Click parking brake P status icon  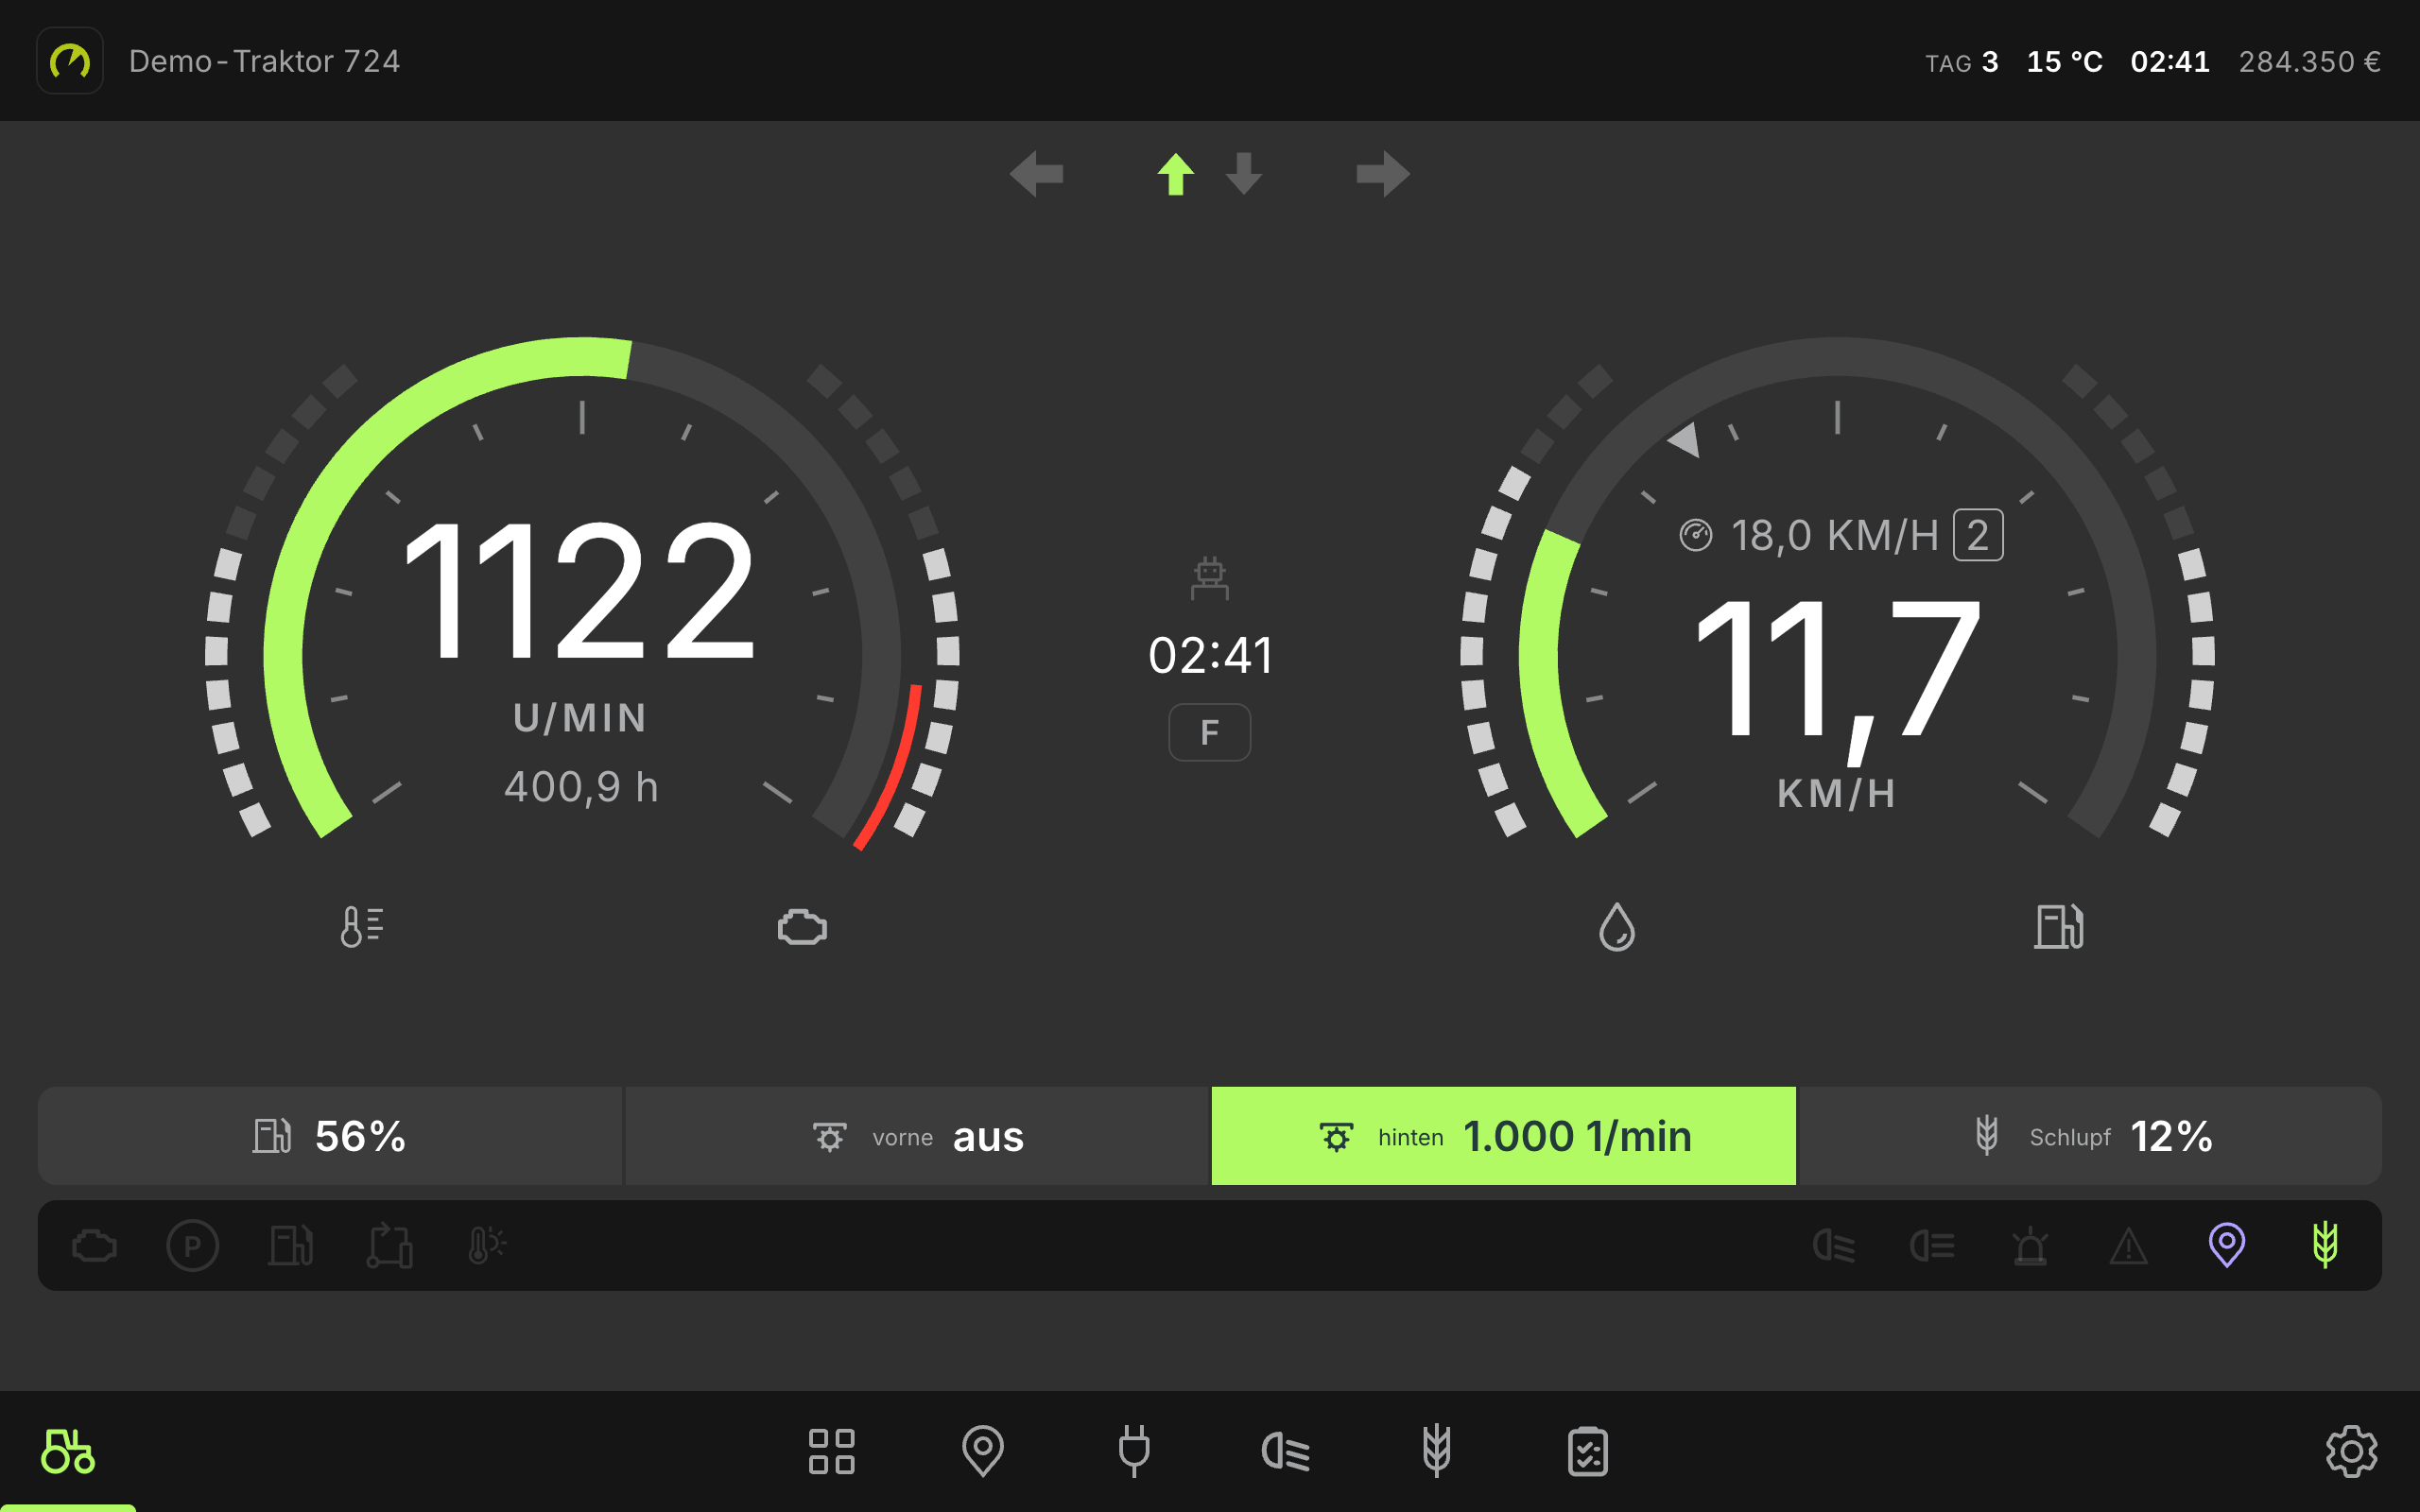pos(193,1246)
